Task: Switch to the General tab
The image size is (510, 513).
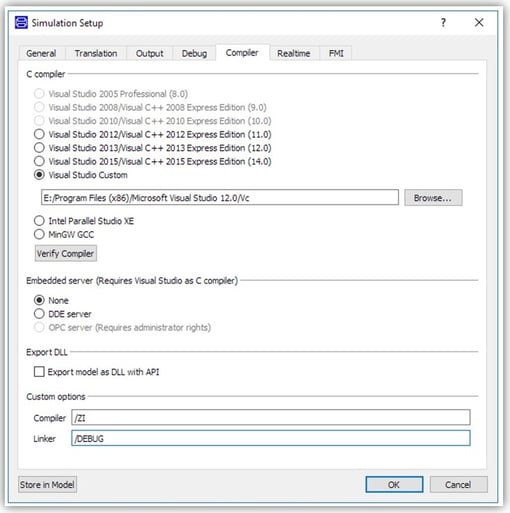Action: (41, 53)
